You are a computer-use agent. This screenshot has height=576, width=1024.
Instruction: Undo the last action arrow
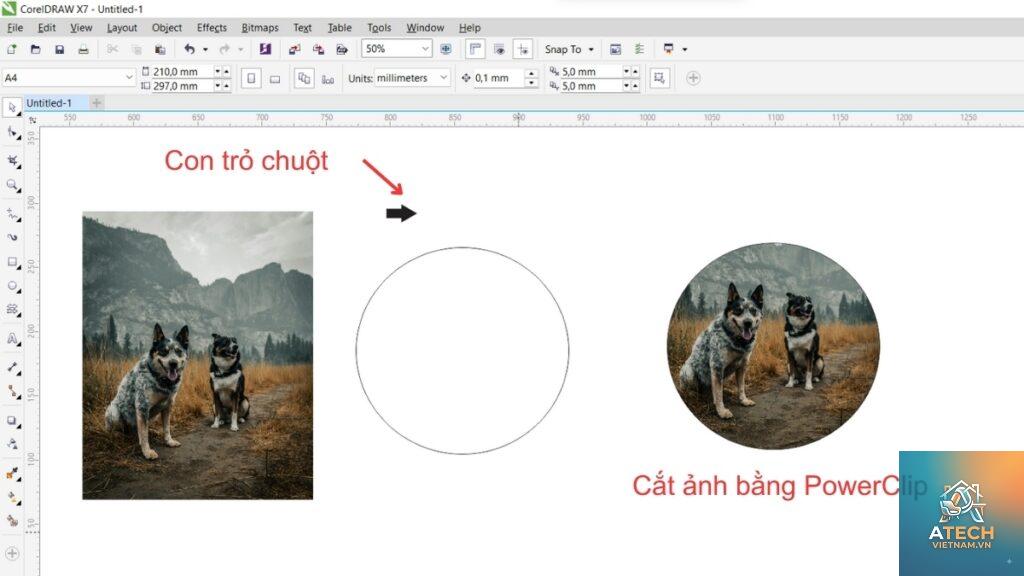pyautogui.click(x=189, y=49)
